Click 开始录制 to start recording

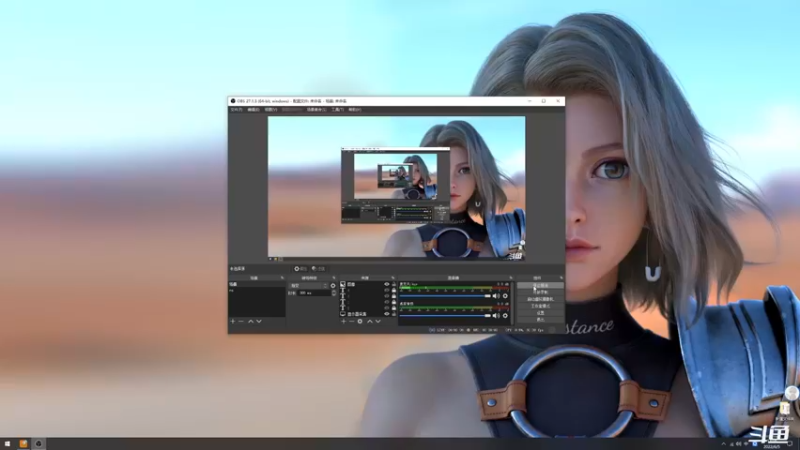[x=540, y=292]
